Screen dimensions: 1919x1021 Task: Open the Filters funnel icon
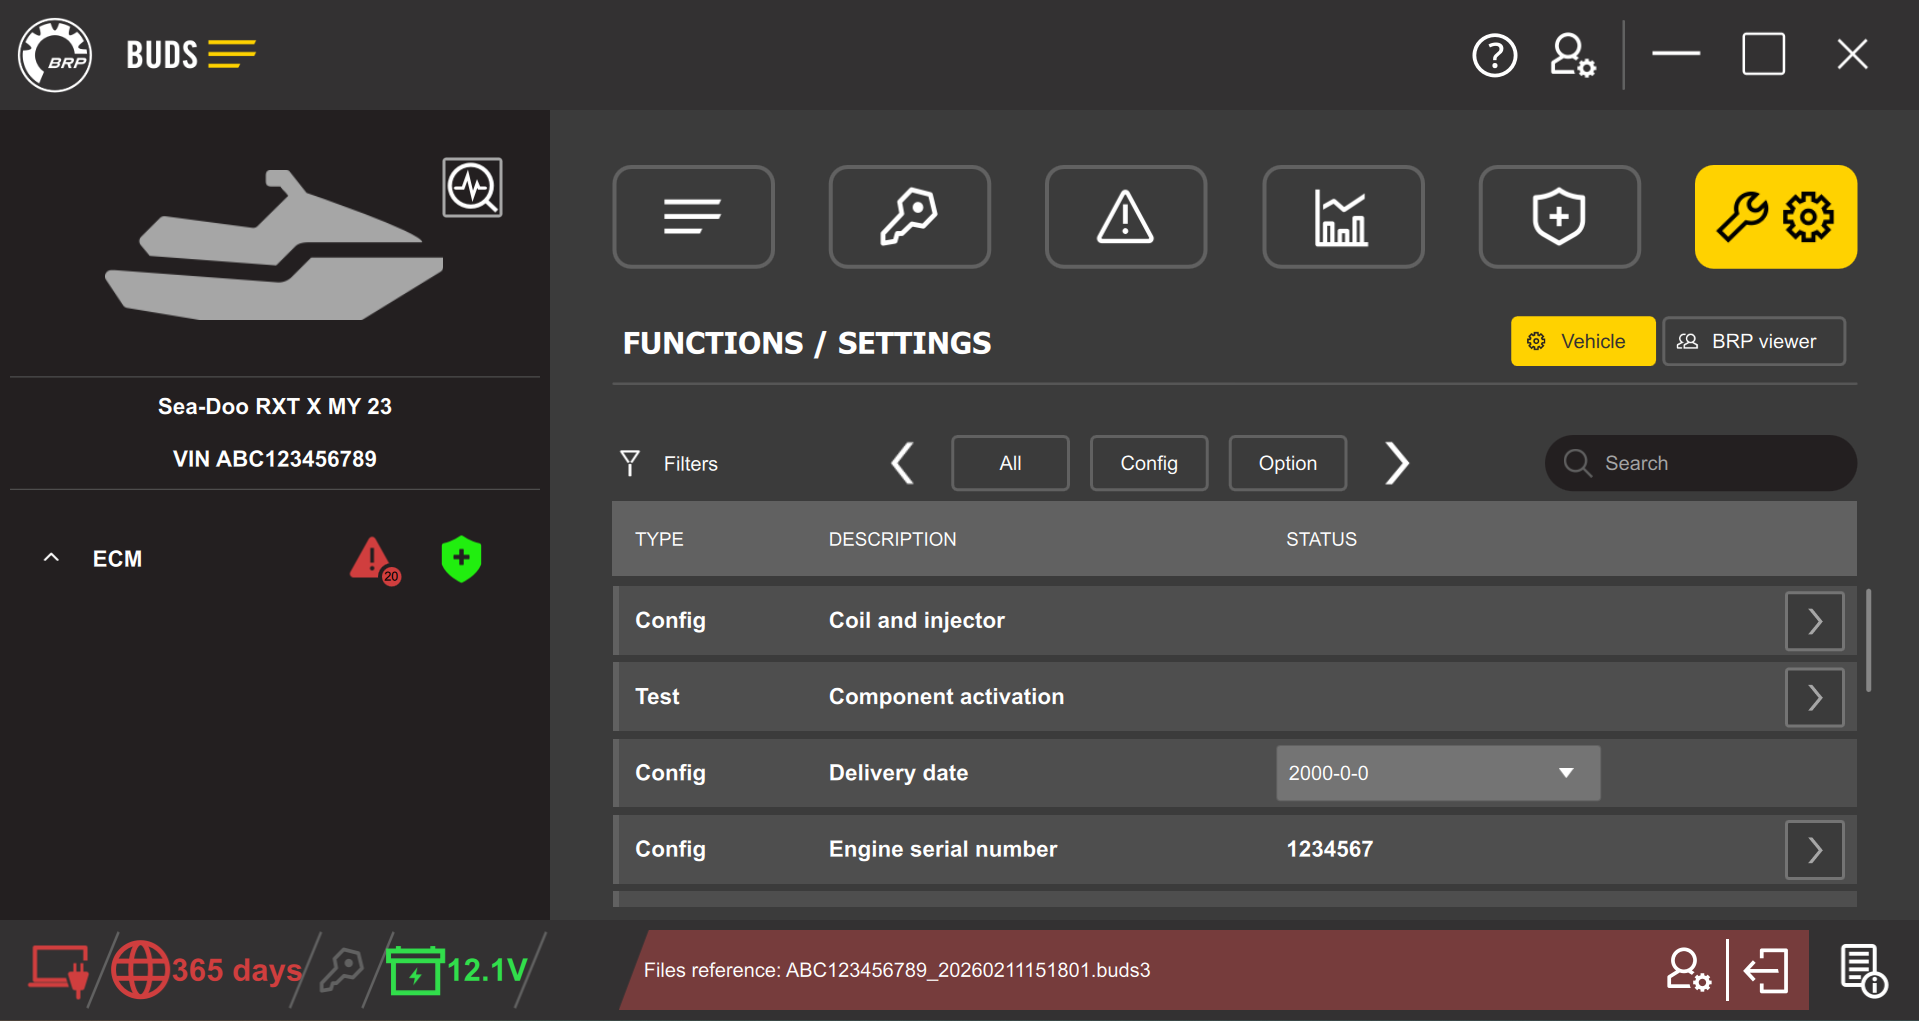pos(630,463)
